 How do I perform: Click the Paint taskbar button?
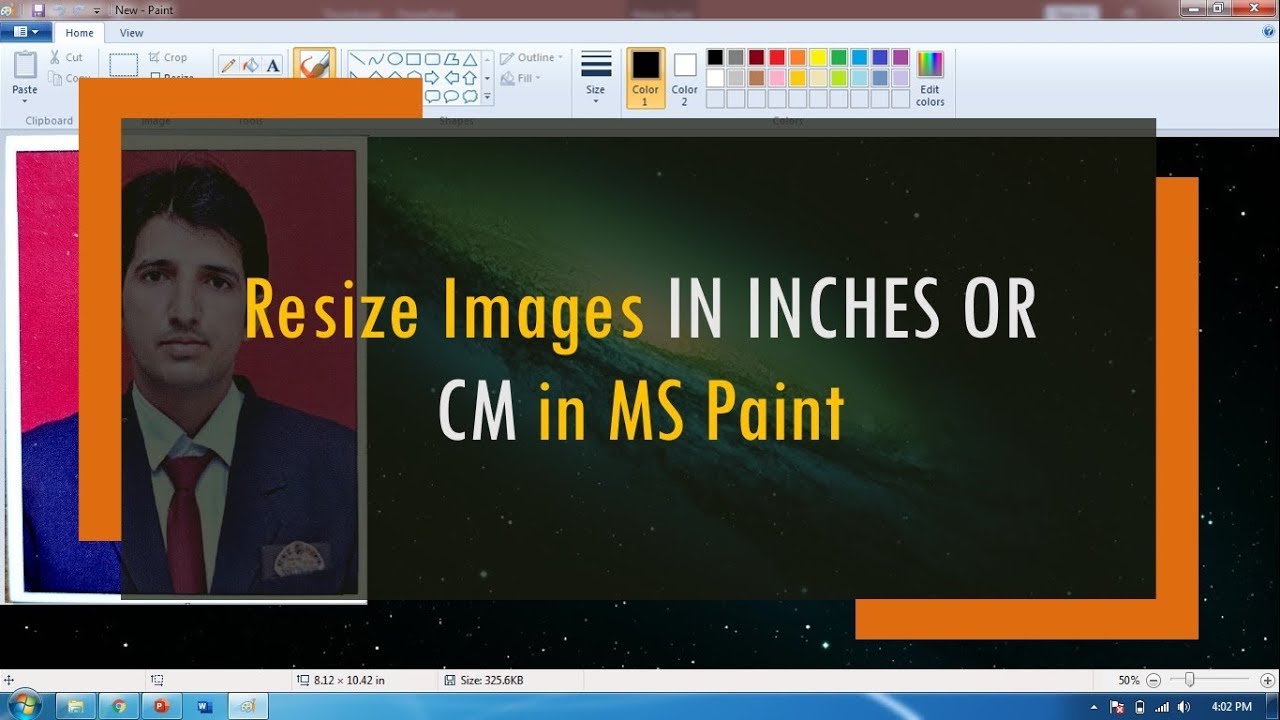click(248, 706)
